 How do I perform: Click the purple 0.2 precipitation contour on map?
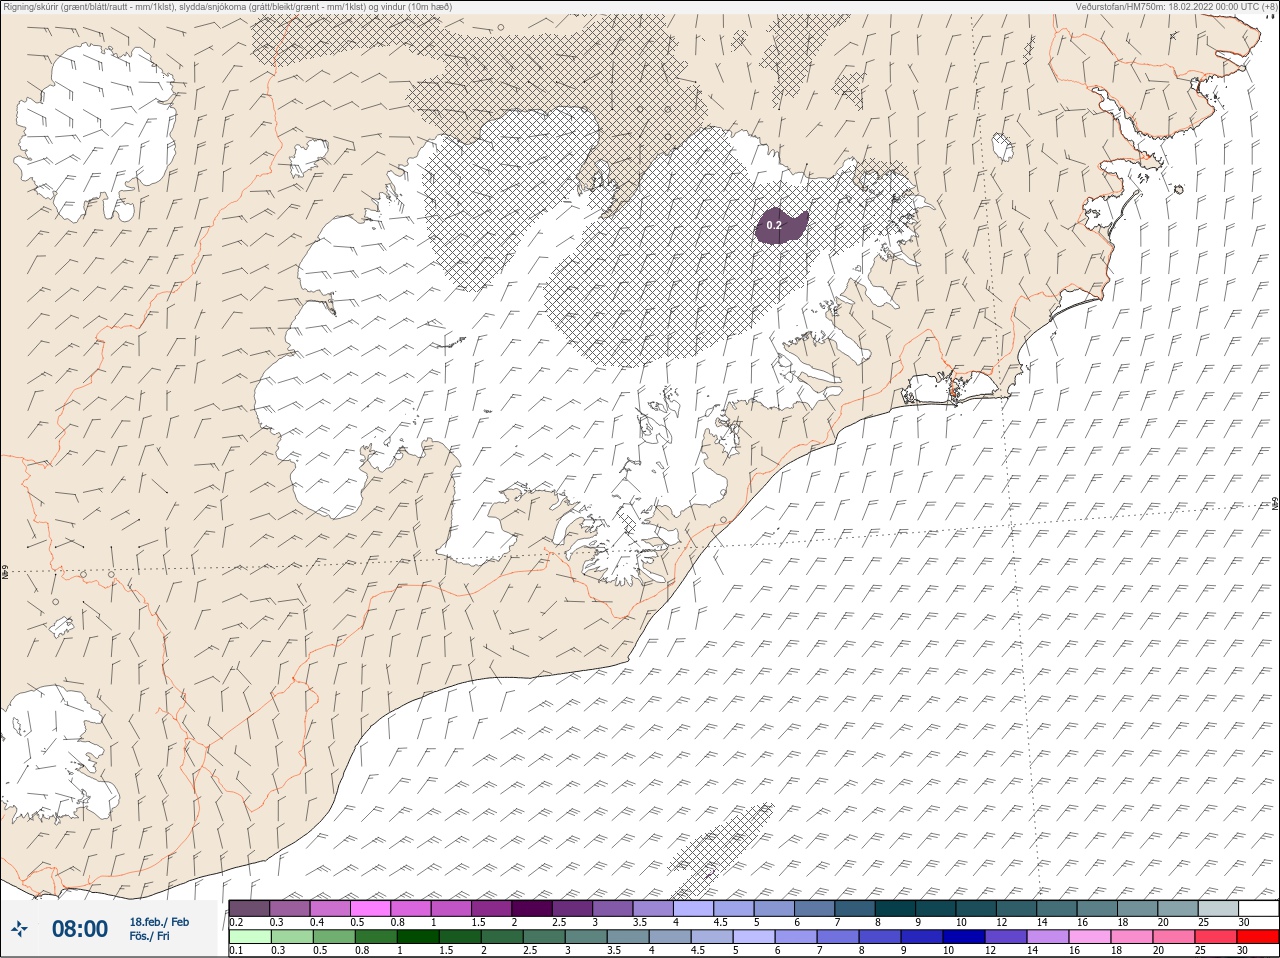780,226
